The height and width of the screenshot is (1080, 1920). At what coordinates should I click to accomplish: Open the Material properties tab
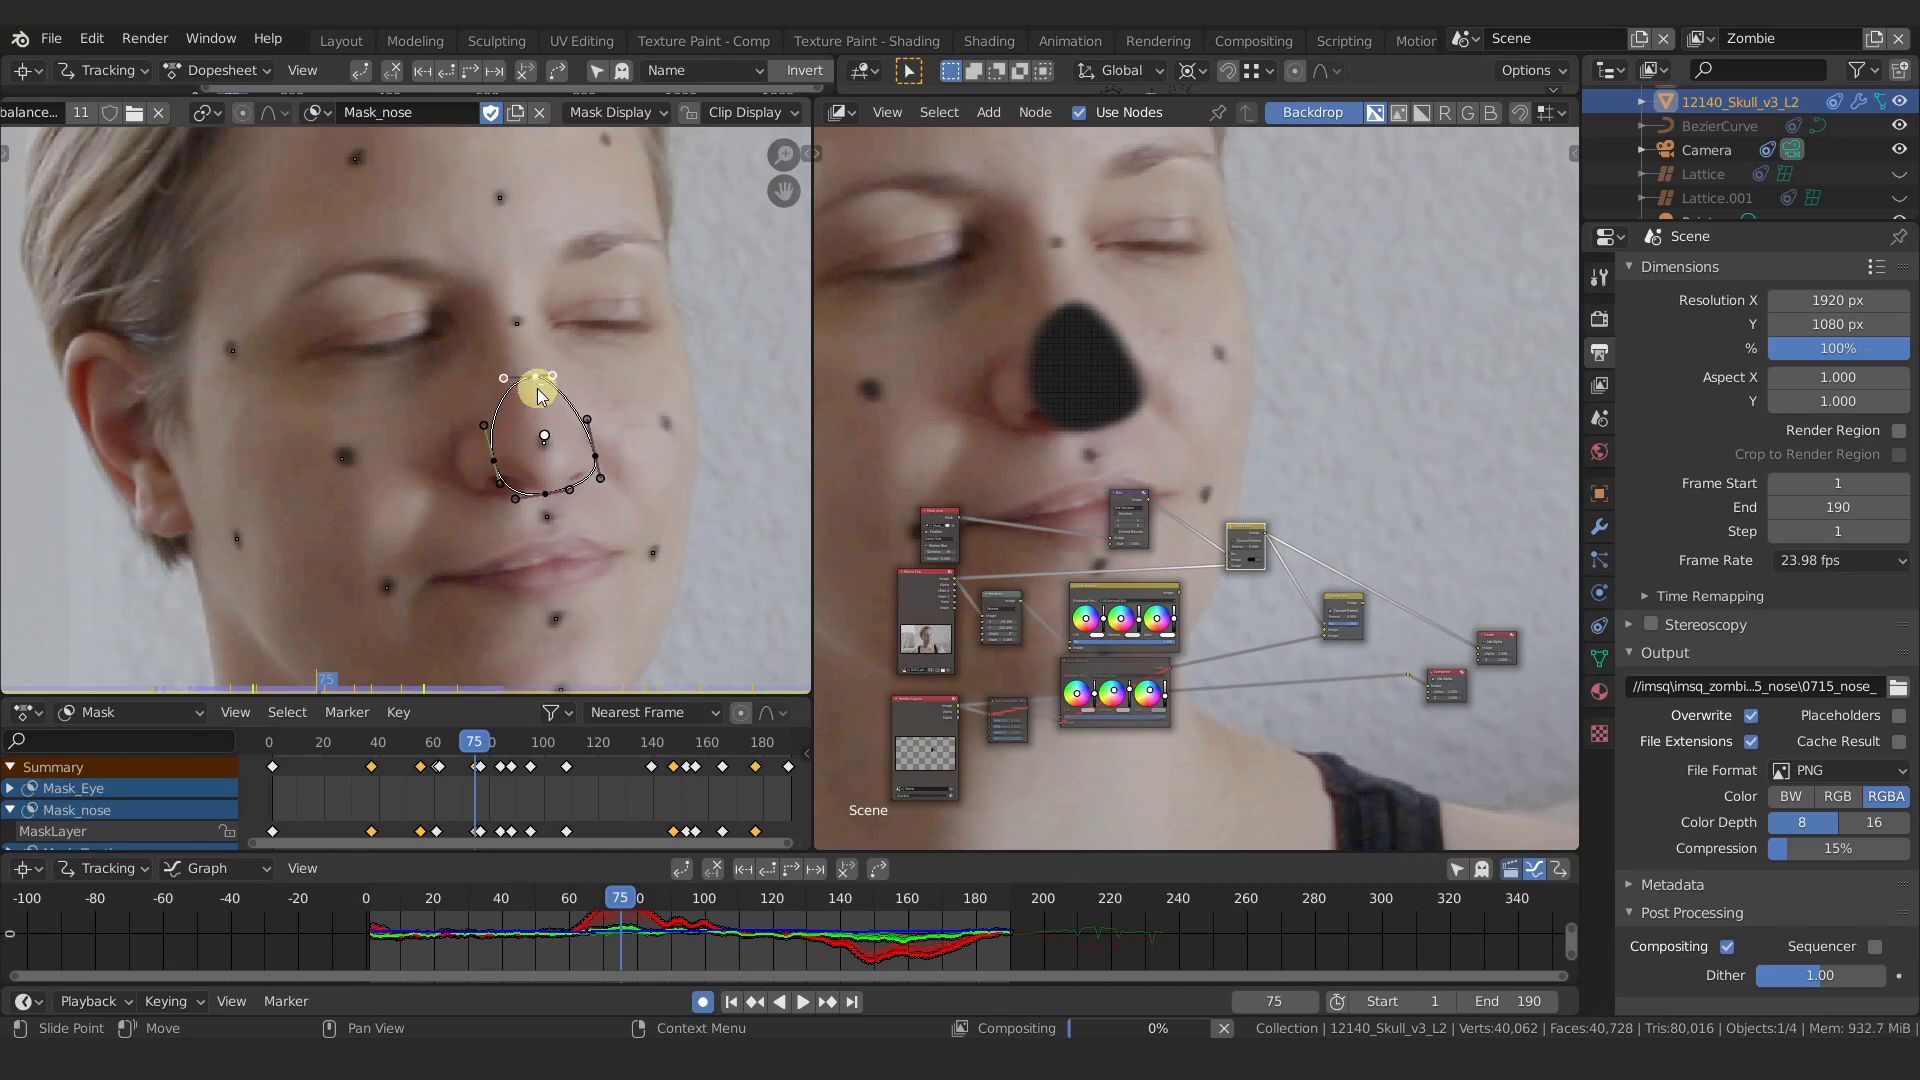click(x=1599, y=691)
